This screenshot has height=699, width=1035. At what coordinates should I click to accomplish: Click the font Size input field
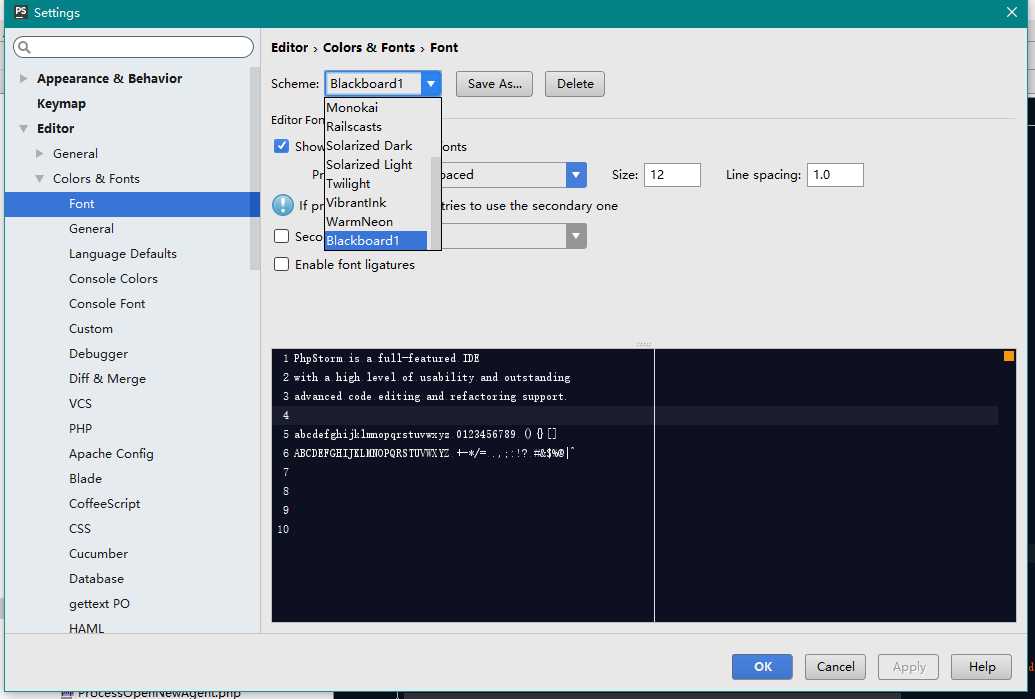pyautogui.click(x=672, y=175)
